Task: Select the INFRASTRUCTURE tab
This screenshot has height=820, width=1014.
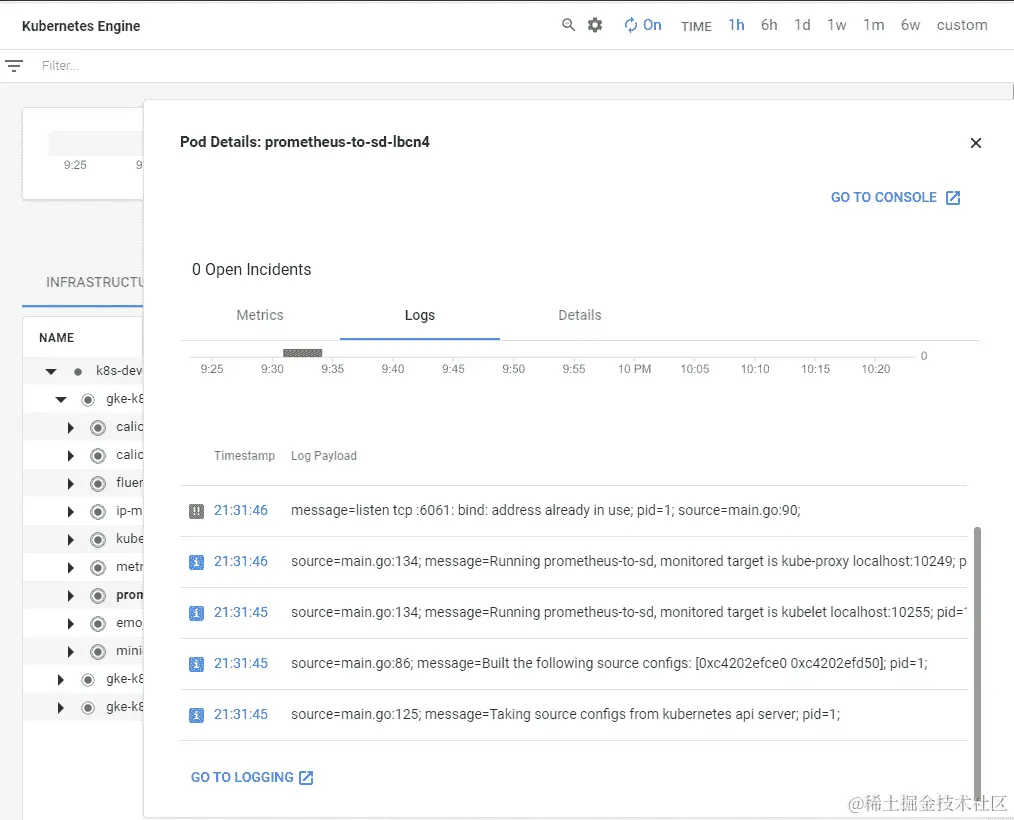Action: point(94,283)
